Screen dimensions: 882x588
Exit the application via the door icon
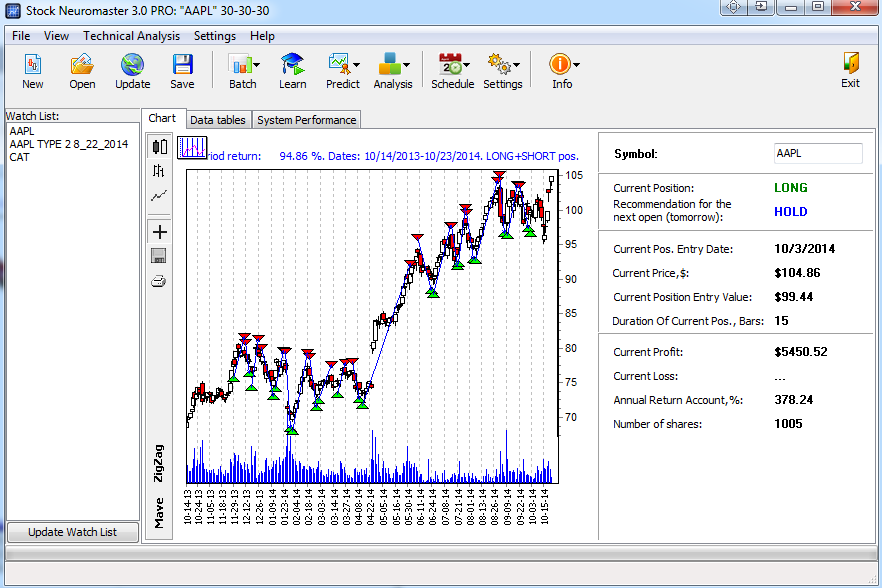[850, 71]
